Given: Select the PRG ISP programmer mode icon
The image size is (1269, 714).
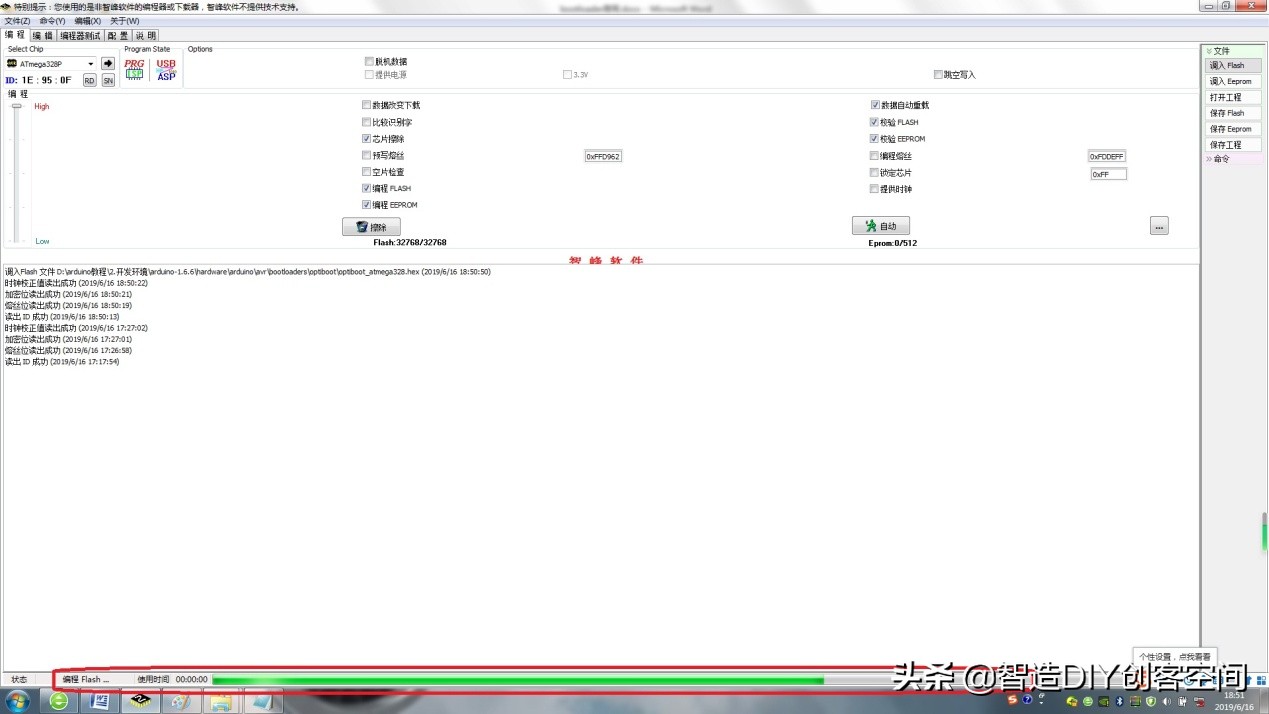Looking at the screenshot, I should [x=133, y=68].
